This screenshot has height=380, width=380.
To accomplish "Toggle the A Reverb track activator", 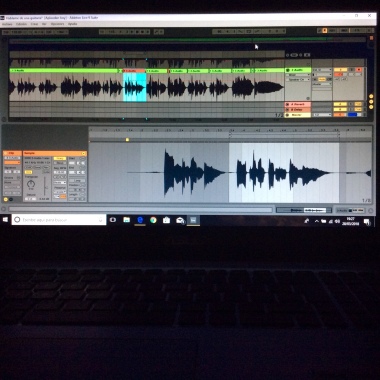I will (340, 104).
